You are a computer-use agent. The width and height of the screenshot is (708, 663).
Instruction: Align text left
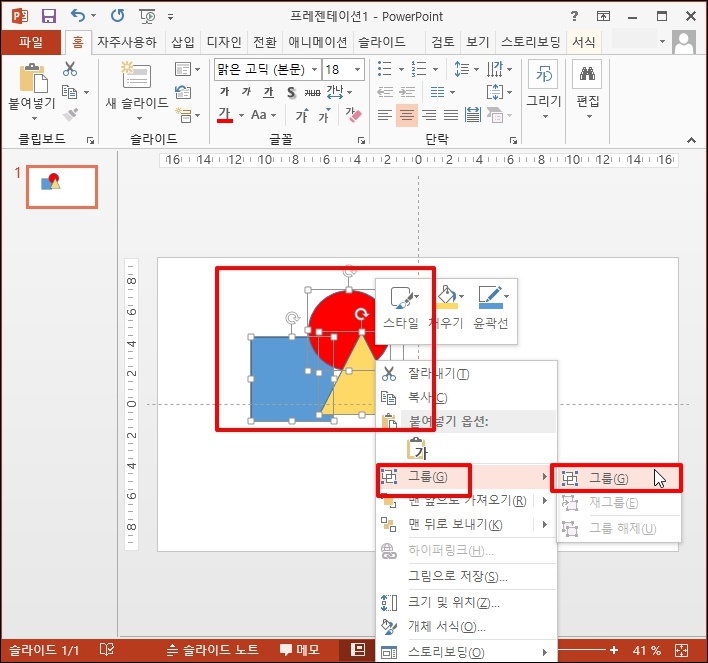coord(385,115)
